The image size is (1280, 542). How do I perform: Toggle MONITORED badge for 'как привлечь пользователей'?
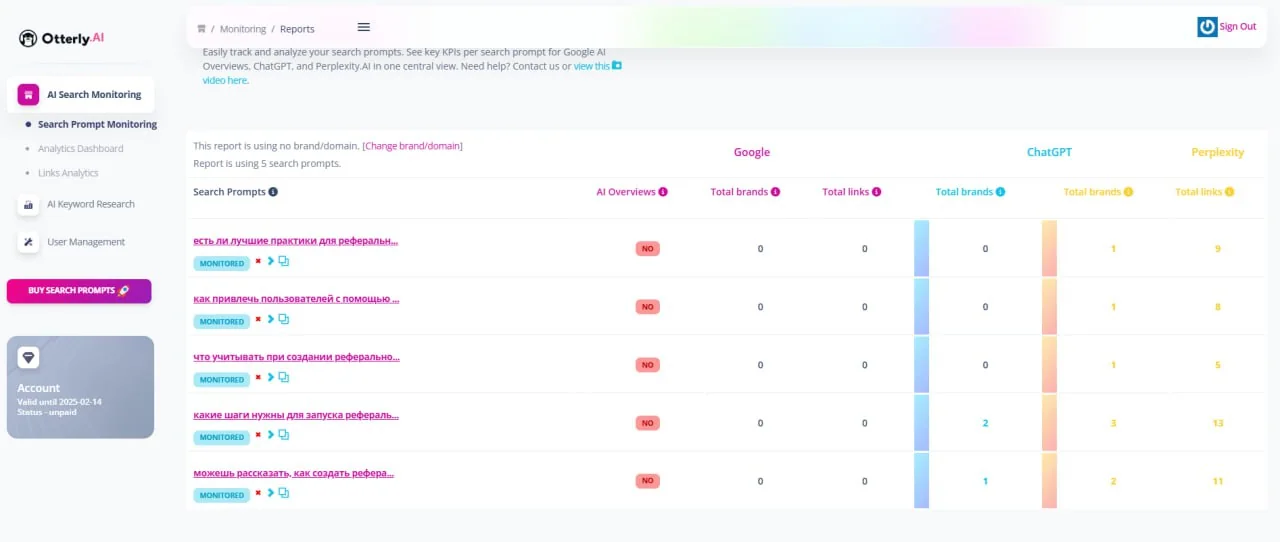[222, 322]
